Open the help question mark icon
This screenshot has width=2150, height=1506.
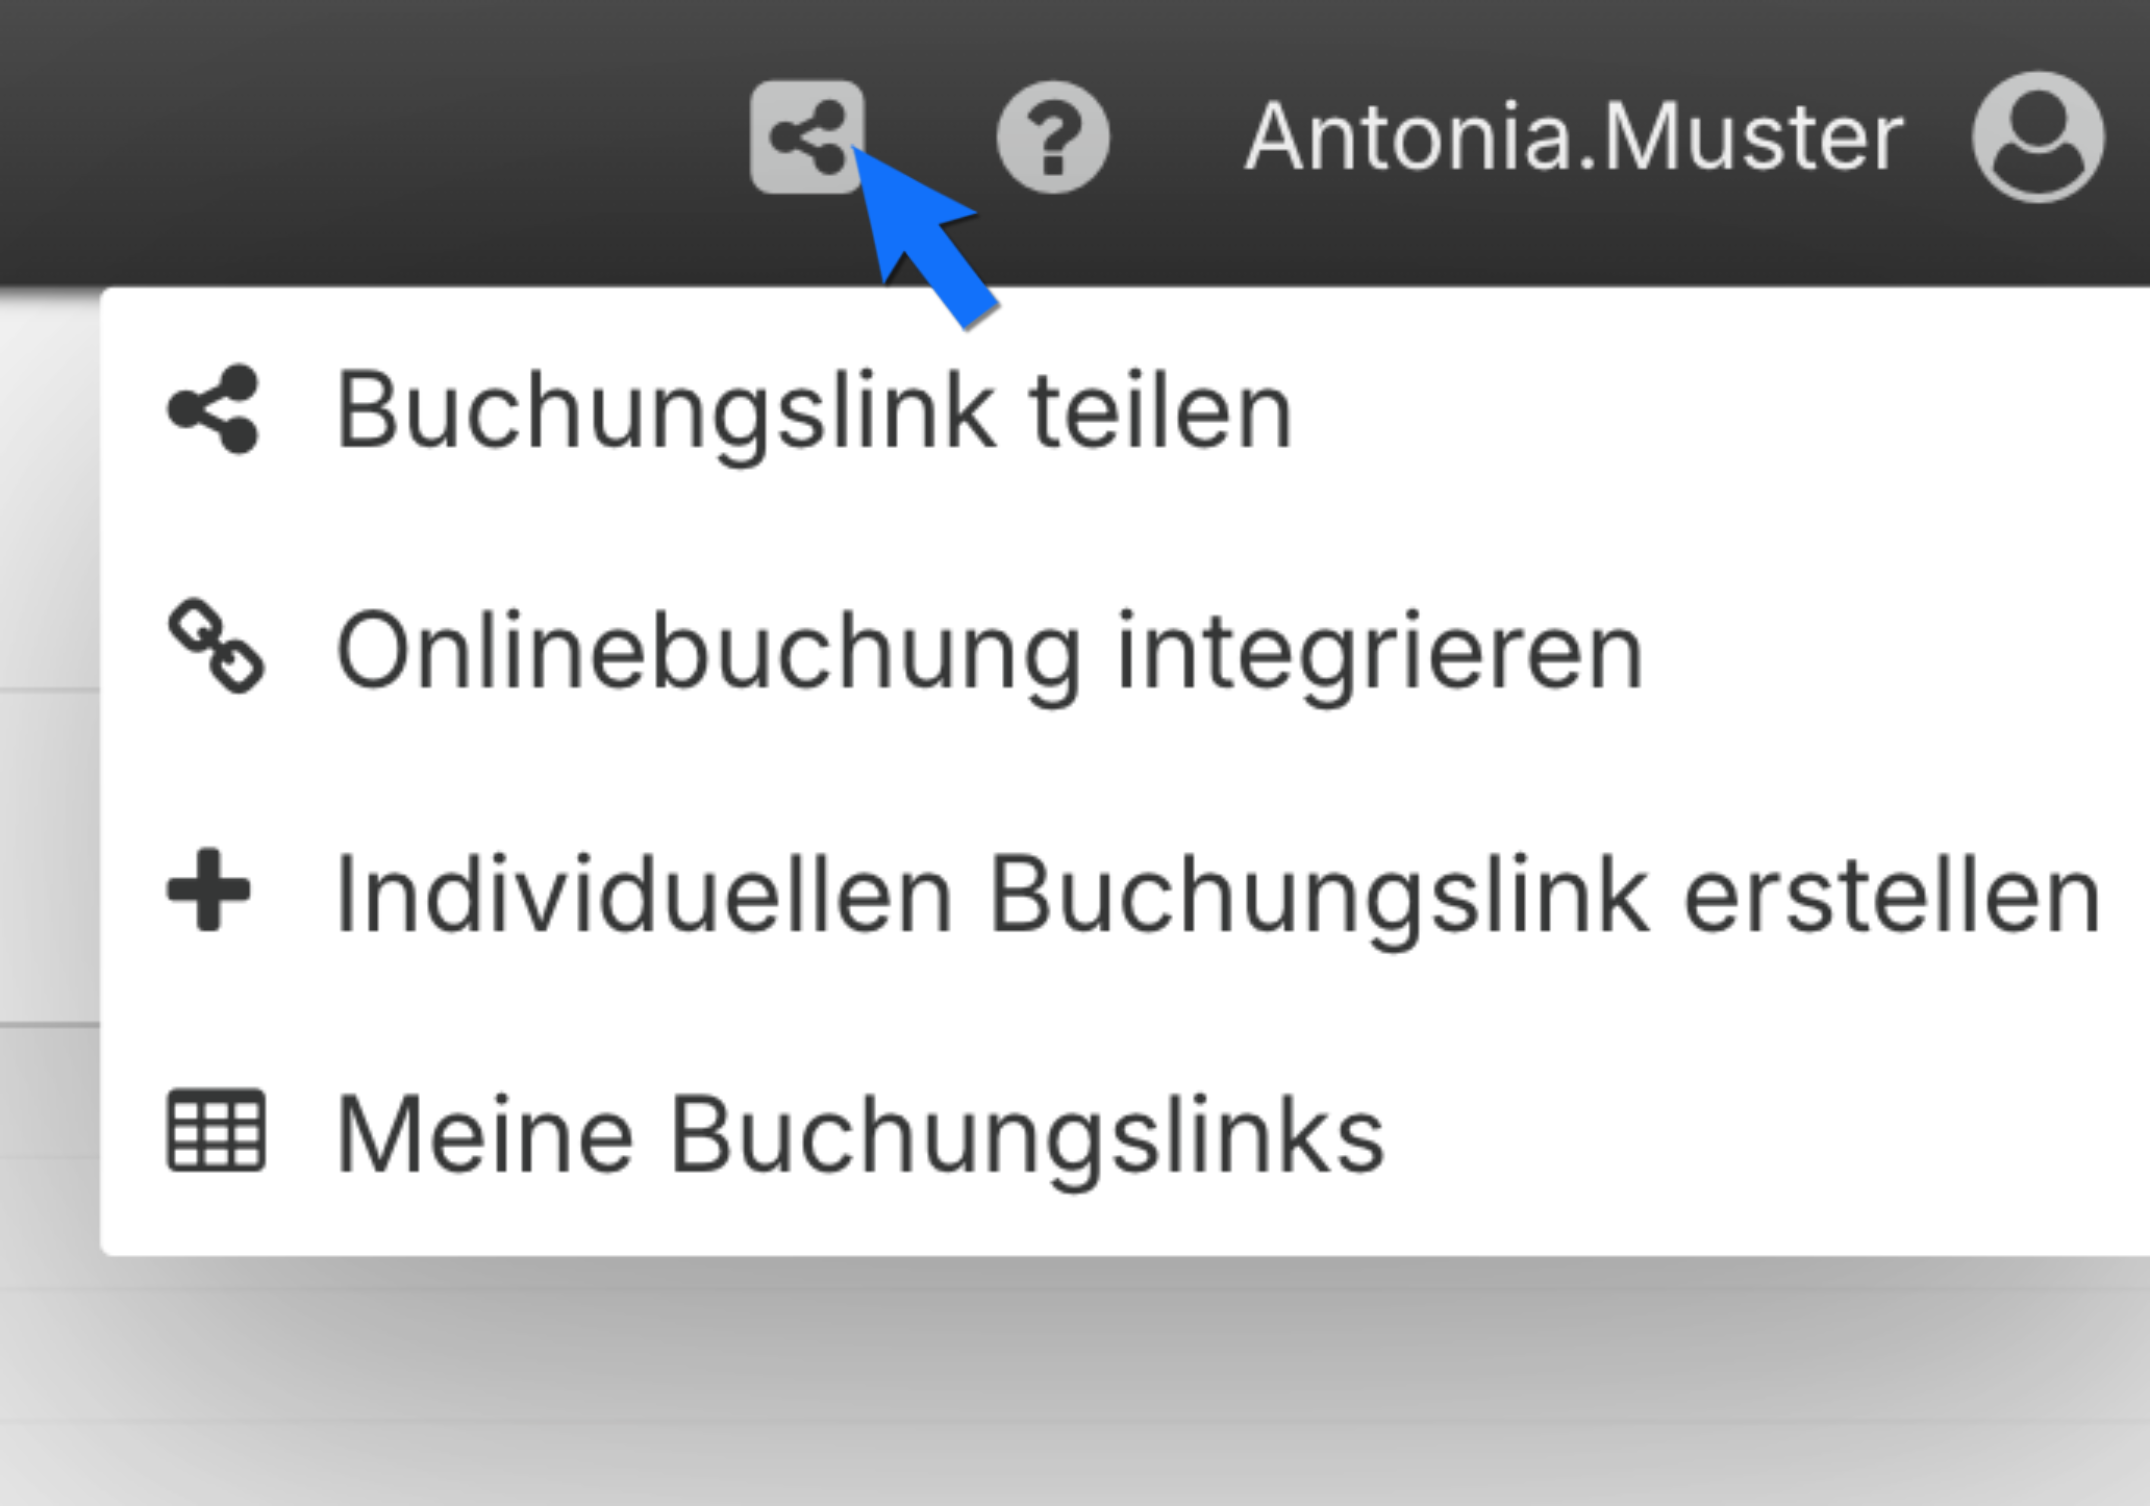pos(1052,137)
